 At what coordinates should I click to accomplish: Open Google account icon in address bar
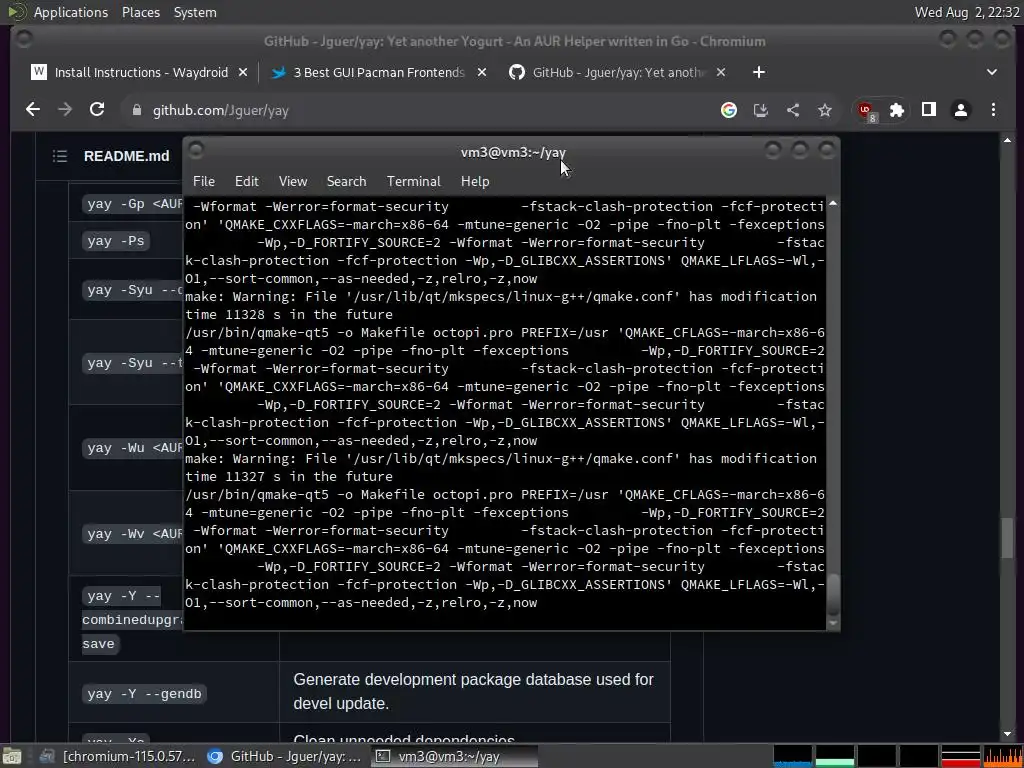729,110
